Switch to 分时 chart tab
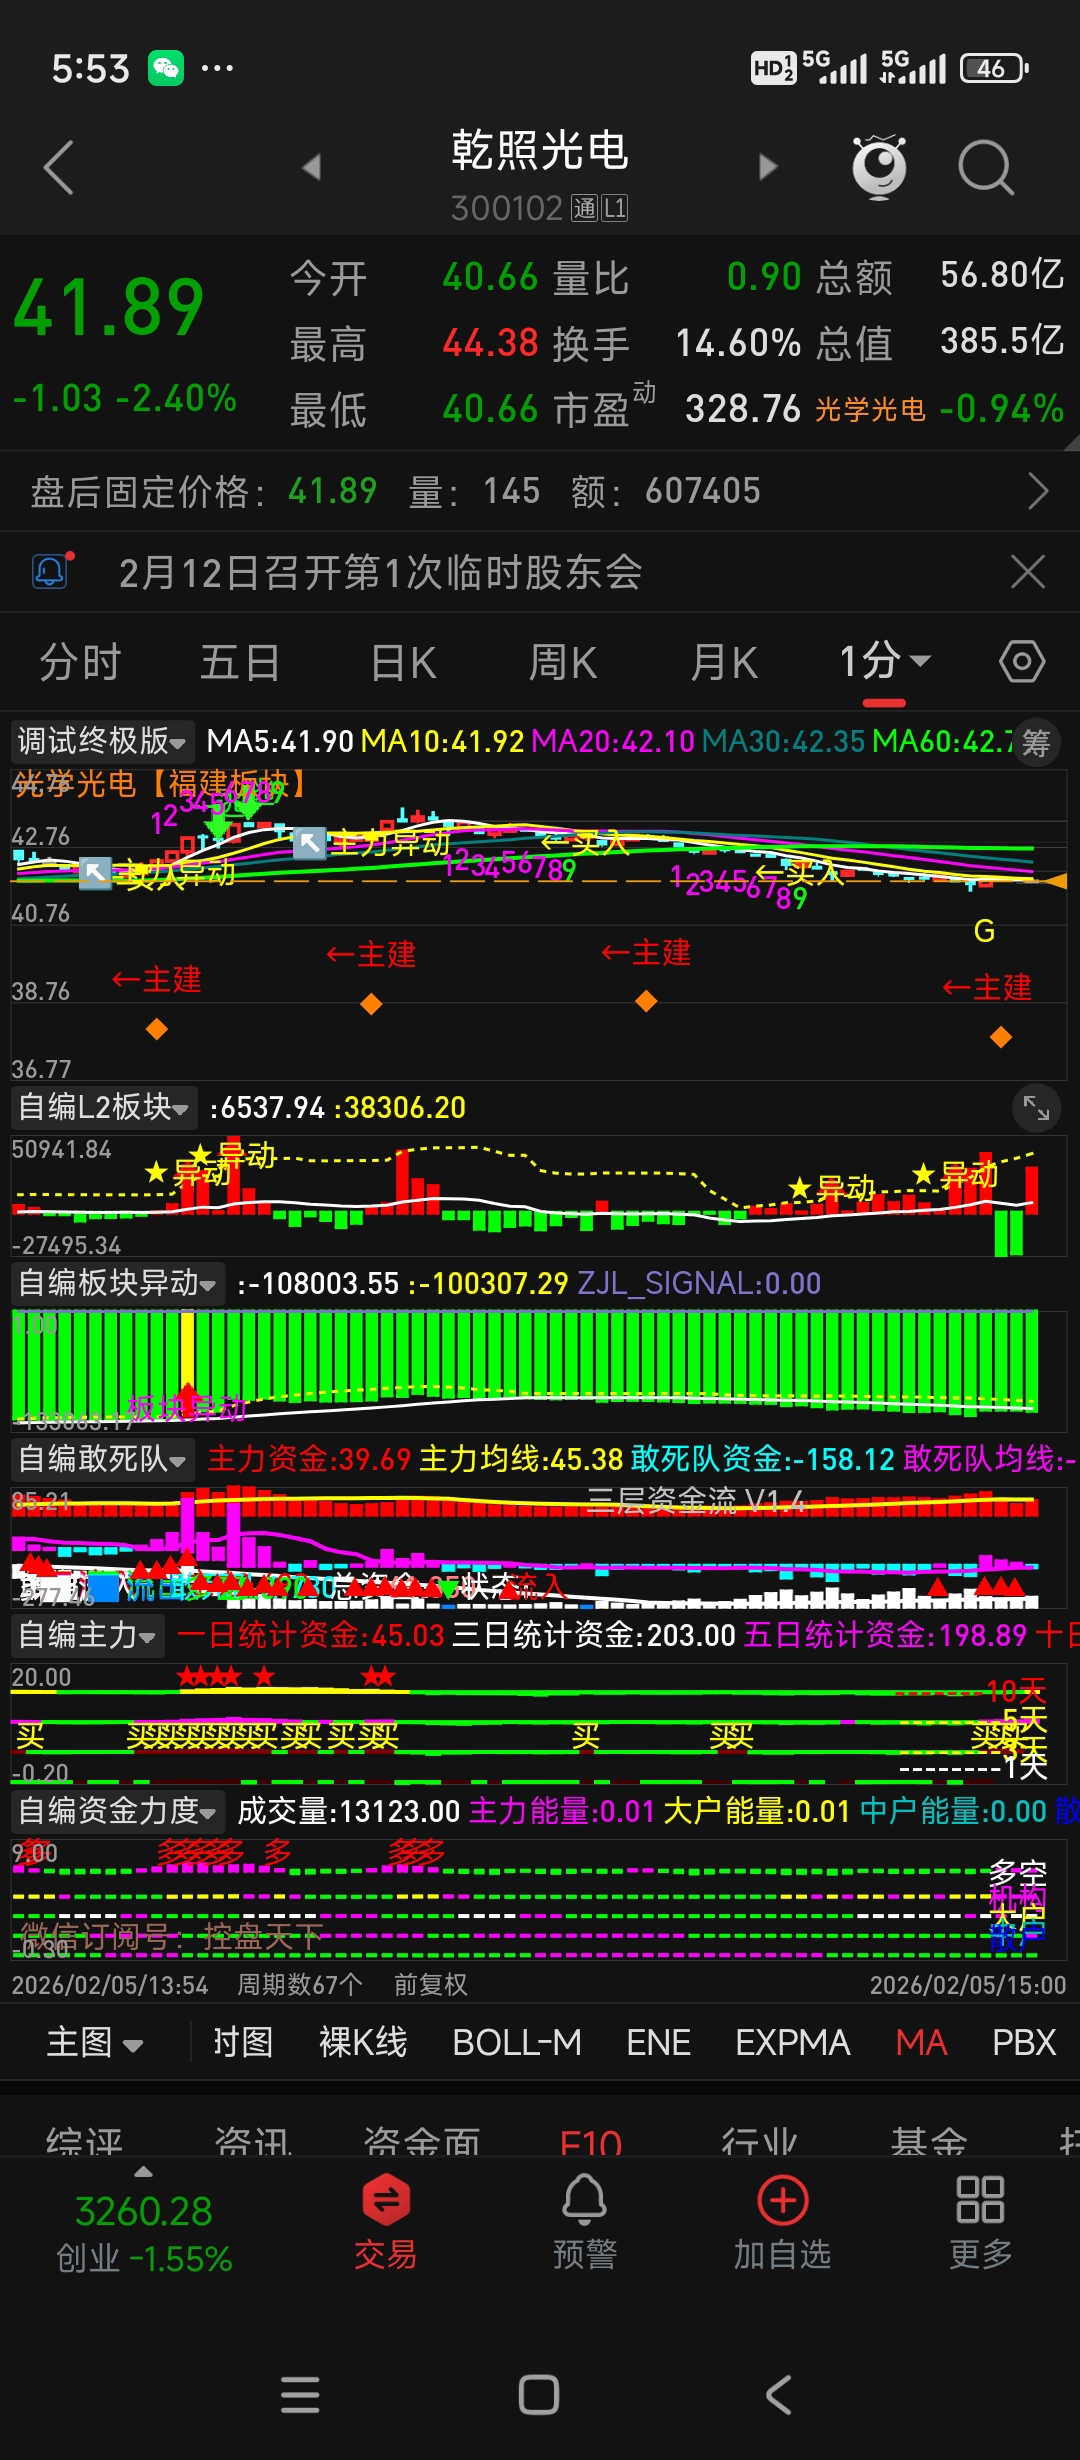The image size is (1080, 2460). 80,662
